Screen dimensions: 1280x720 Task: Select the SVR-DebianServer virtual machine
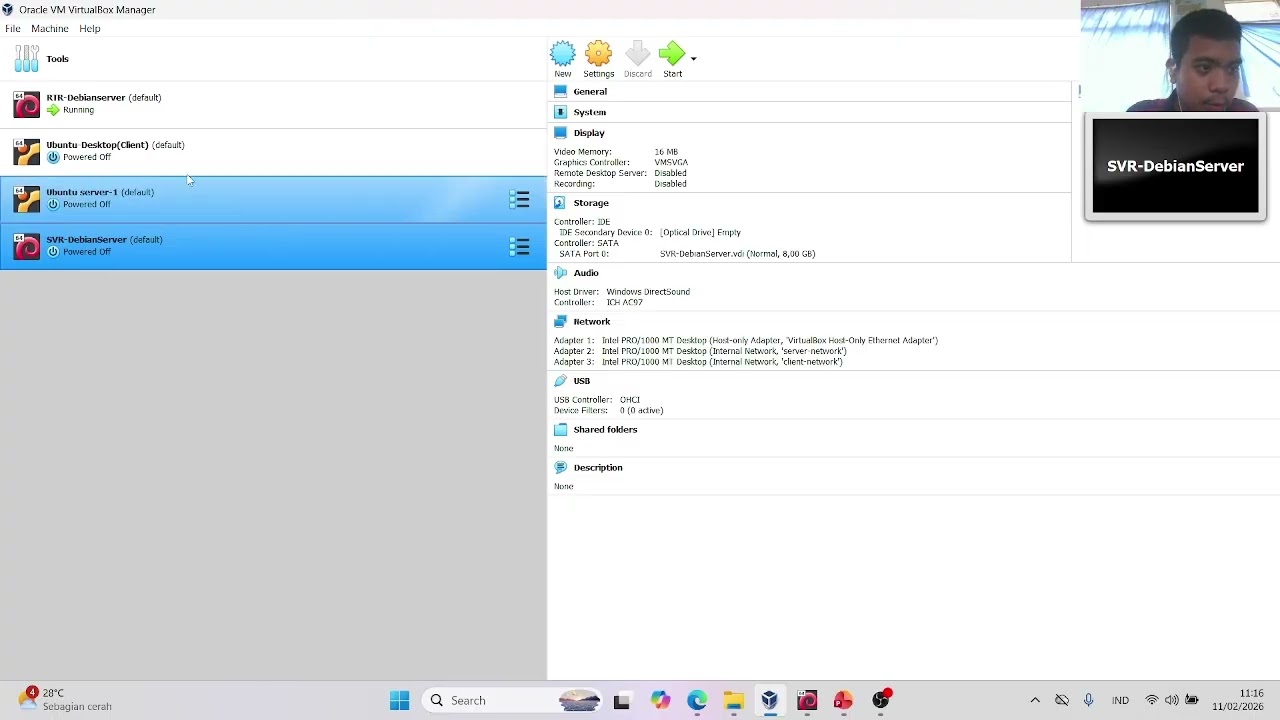273,245
